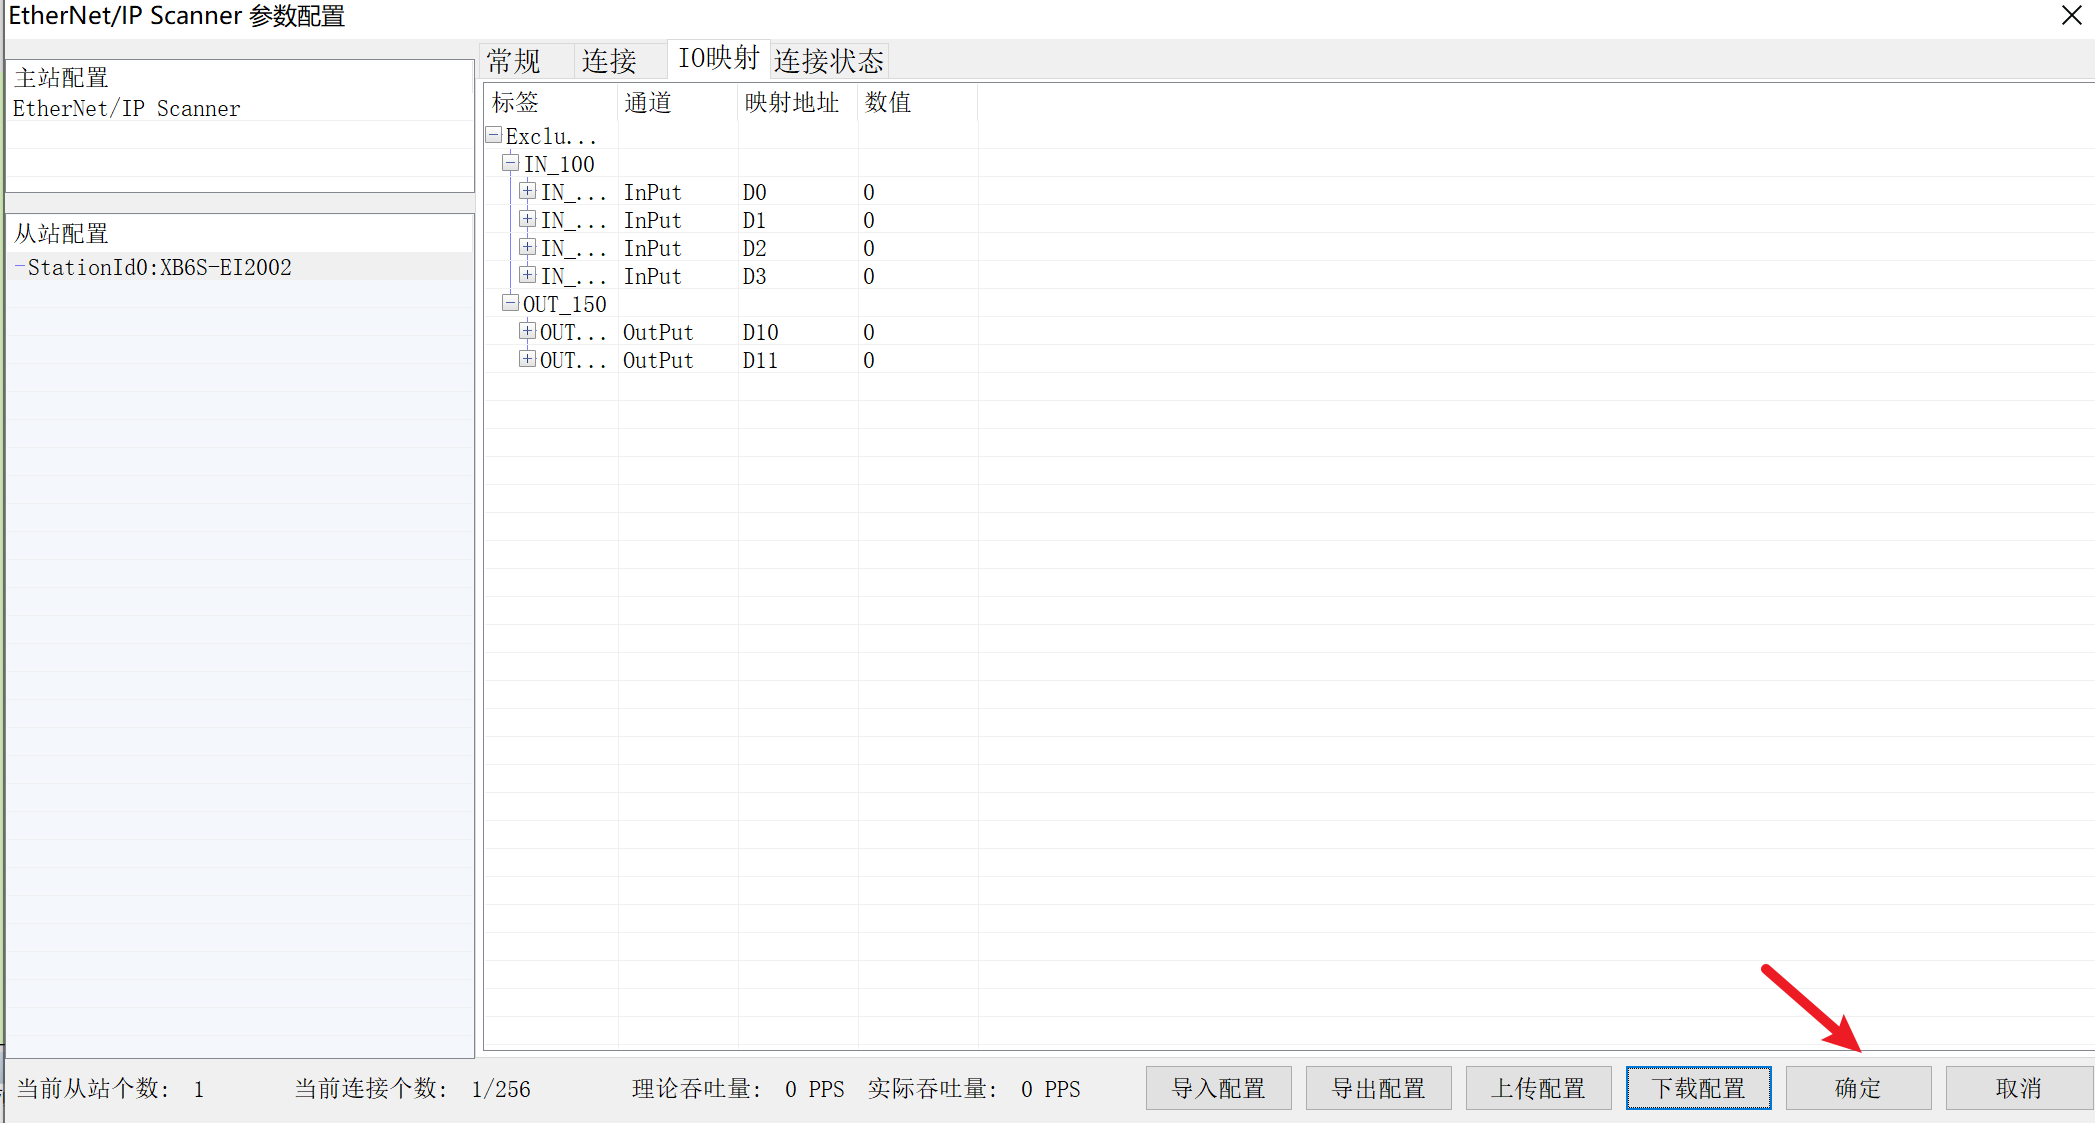Select EtherNet/IP Scanner in master config
The height and width of the screenshot is (1123, 2095).
pos(127,108)
